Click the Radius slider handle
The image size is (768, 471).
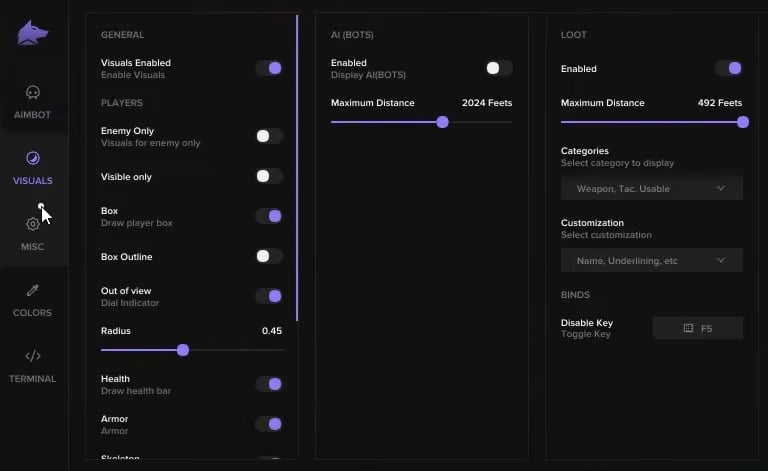click(183, 350)
